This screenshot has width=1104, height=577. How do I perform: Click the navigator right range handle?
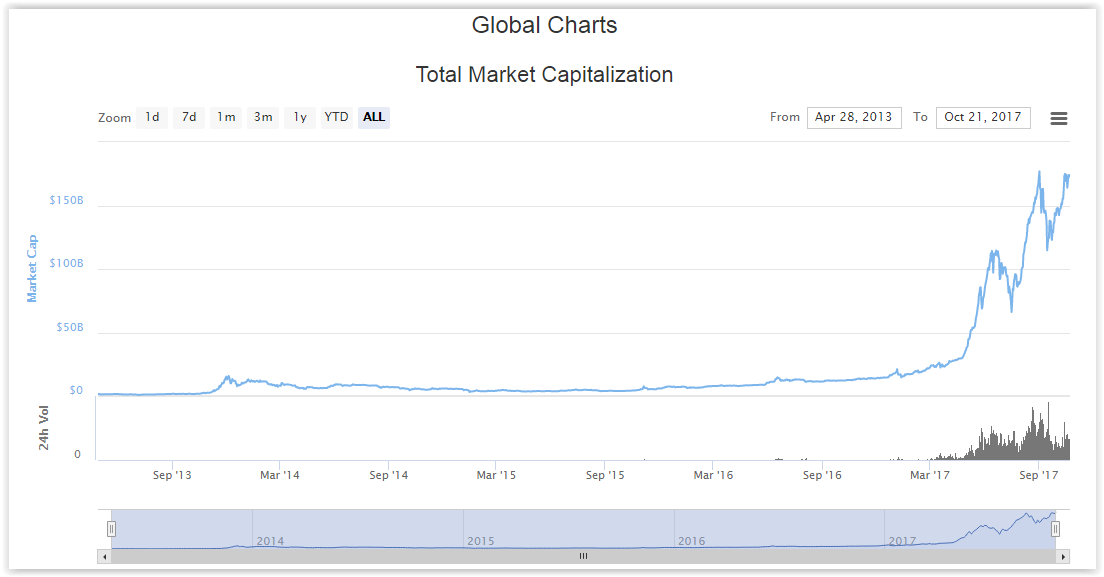[x=1055, y=529]
